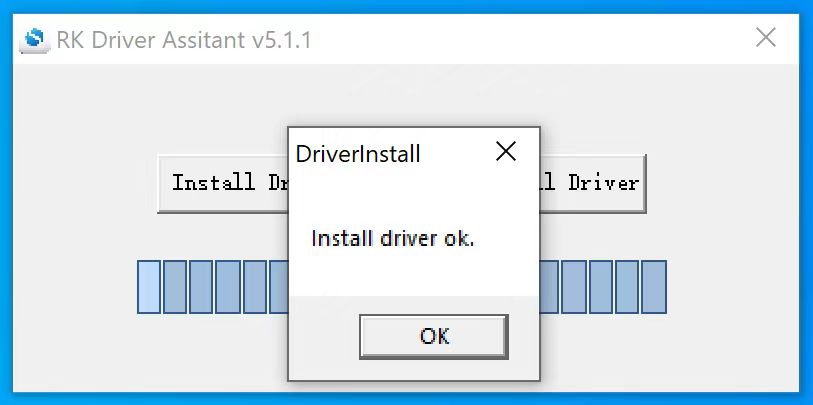The height and width of the screenshot is (405, 813).
Task: Click the Install Driver button
Action: (x=222, y=183)
